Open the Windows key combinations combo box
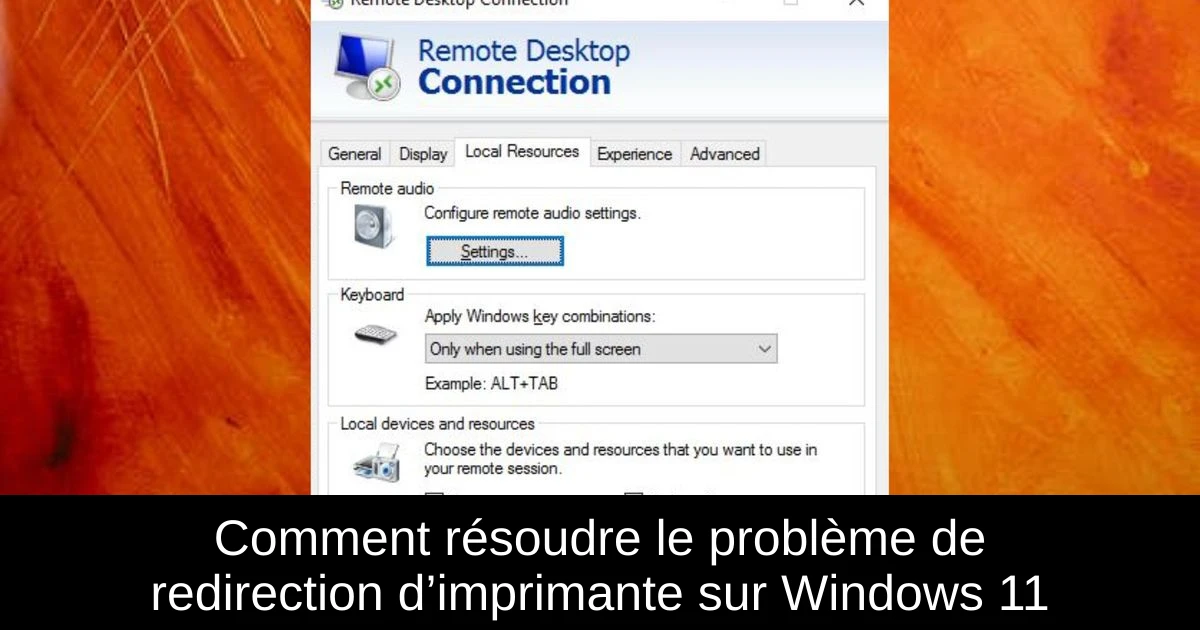Image resolution: width=1200 pixels, height=630 pixels. [601, 349]
